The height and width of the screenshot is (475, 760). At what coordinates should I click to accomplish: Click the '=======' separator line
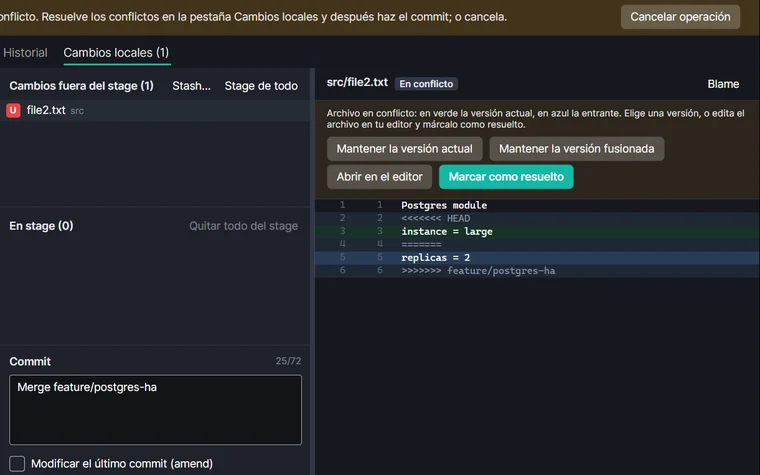[x=537, y=244]
